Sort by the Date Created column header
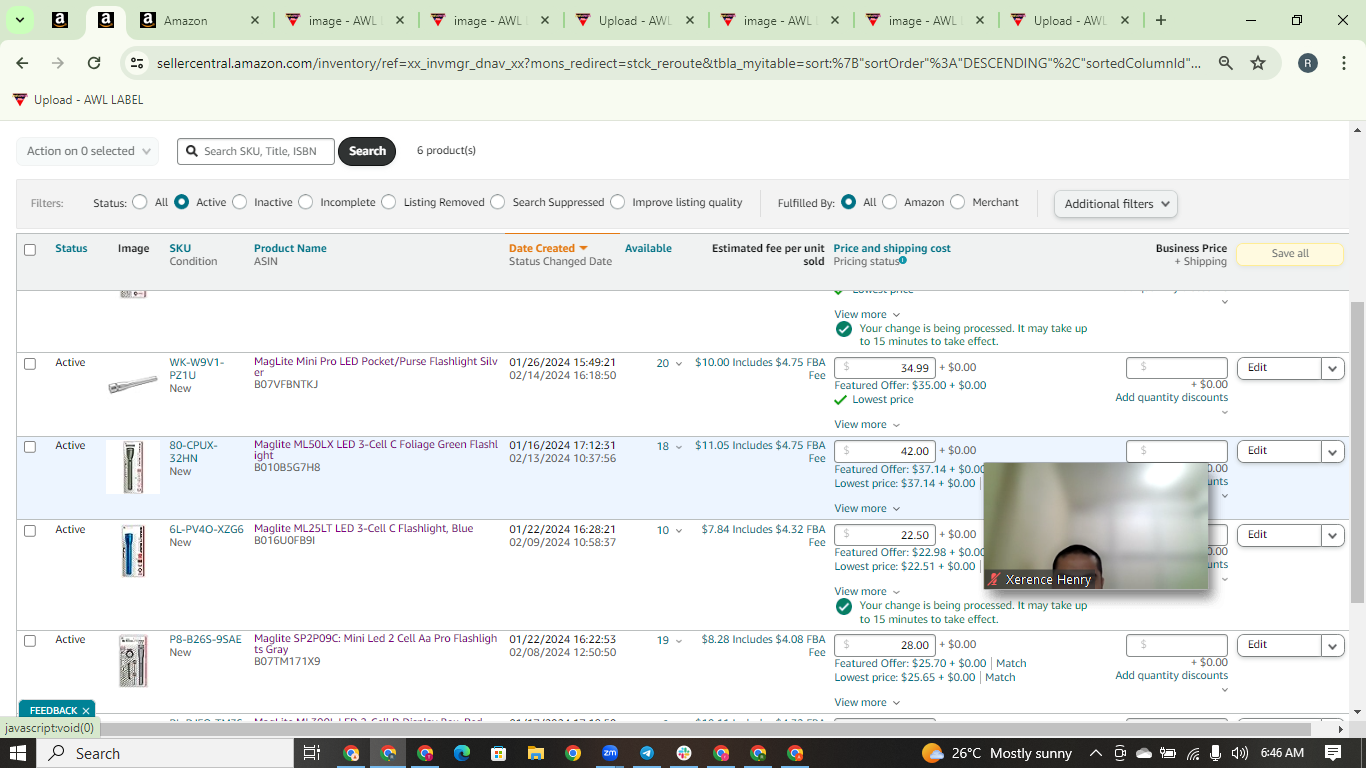 (548, 248)
